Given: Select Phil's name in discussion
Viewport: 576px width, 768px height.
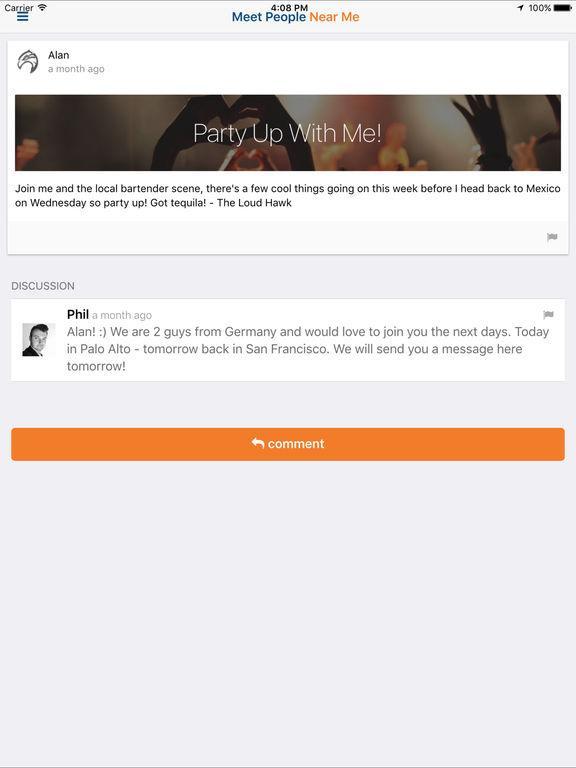Looking at the screenshot, I should coord(78,314).
